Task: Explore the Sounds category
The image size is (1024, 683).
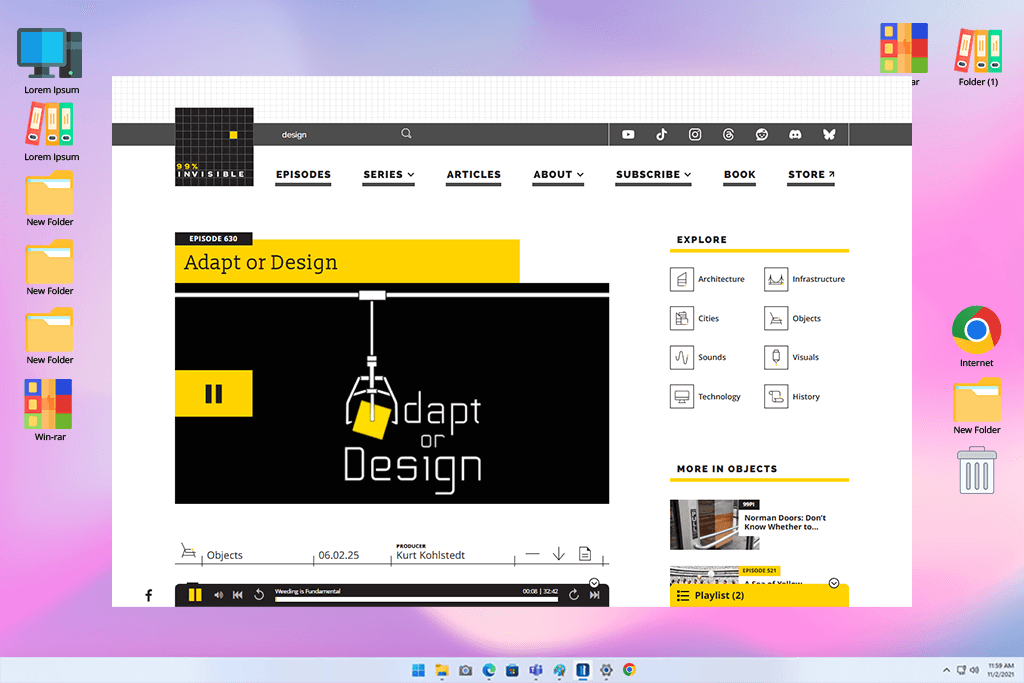Action: [698, 357]
